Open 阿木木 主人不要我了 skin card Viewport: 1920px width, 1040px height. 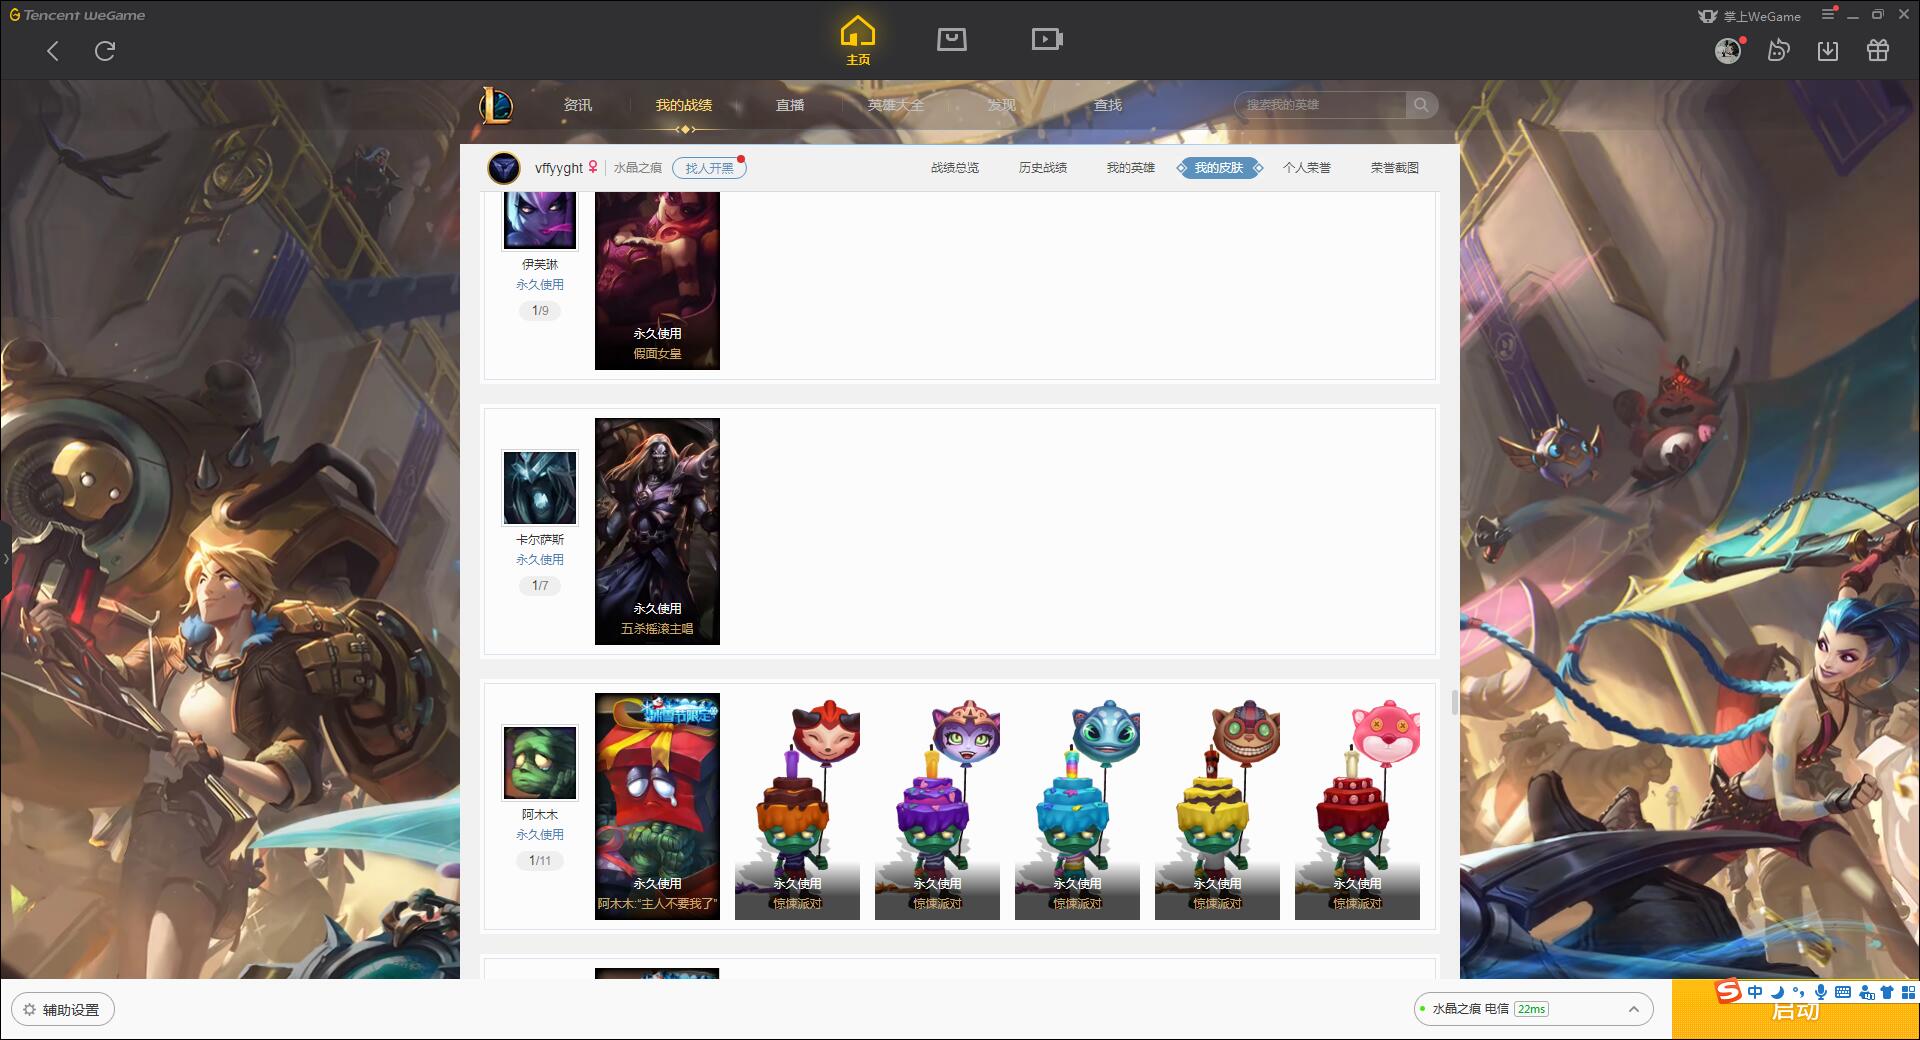click(657, 806)
